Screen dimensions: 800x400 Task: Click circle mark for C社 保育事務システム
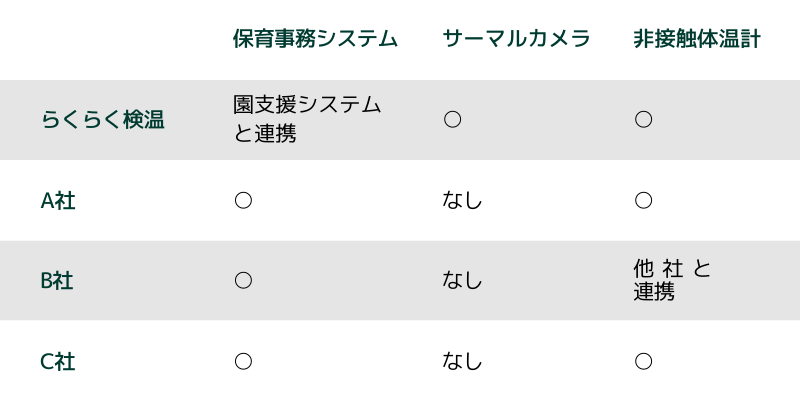tap(243, 361)
